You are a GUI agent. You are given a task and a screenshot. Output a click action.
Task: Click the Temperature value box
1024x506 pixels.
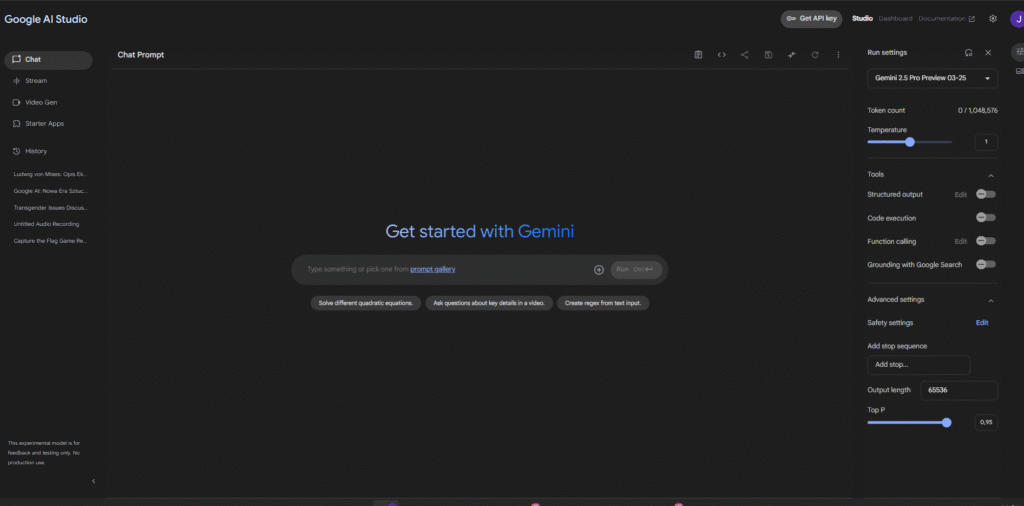(986, 142)
